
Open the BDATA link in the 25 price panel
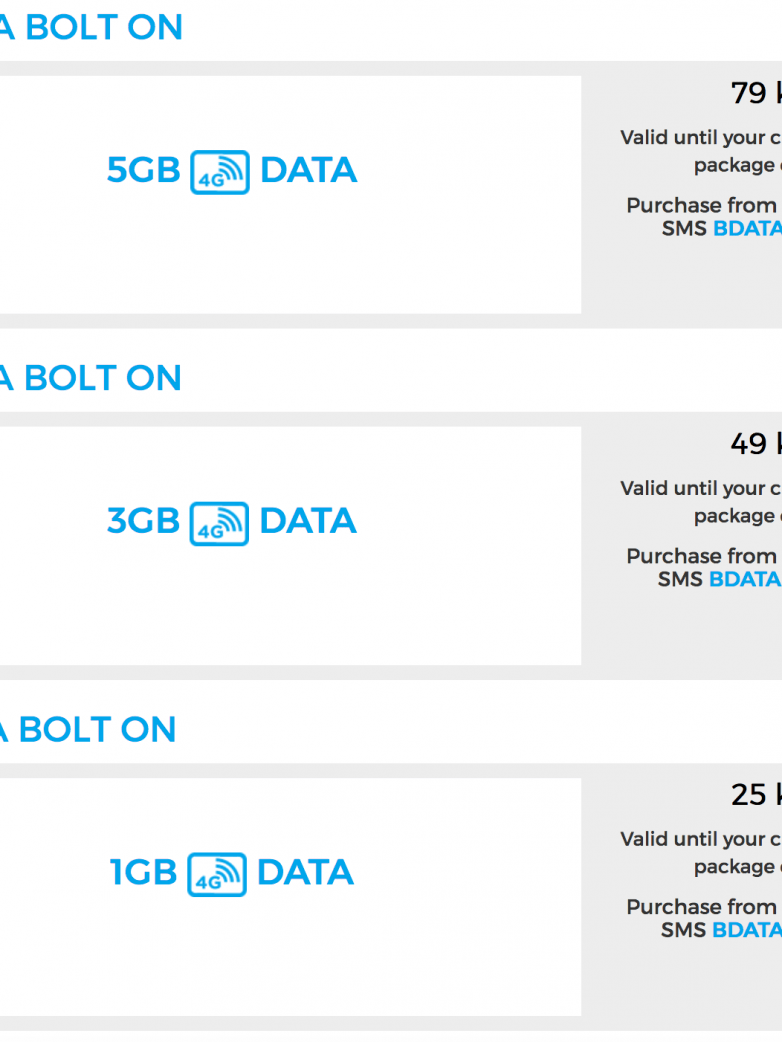point(747,931)
